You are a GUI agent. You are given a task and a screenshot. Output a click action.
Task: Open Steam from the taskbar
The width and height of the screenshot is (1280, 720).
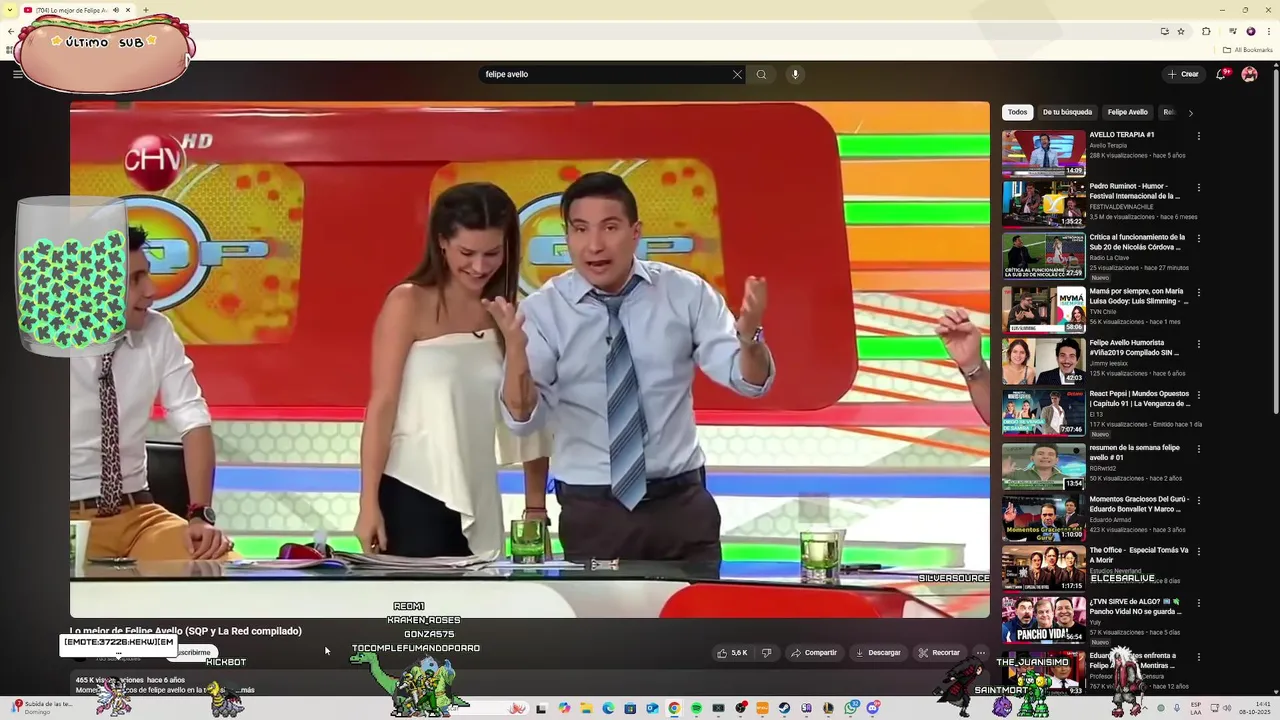(x=784, y=708)
